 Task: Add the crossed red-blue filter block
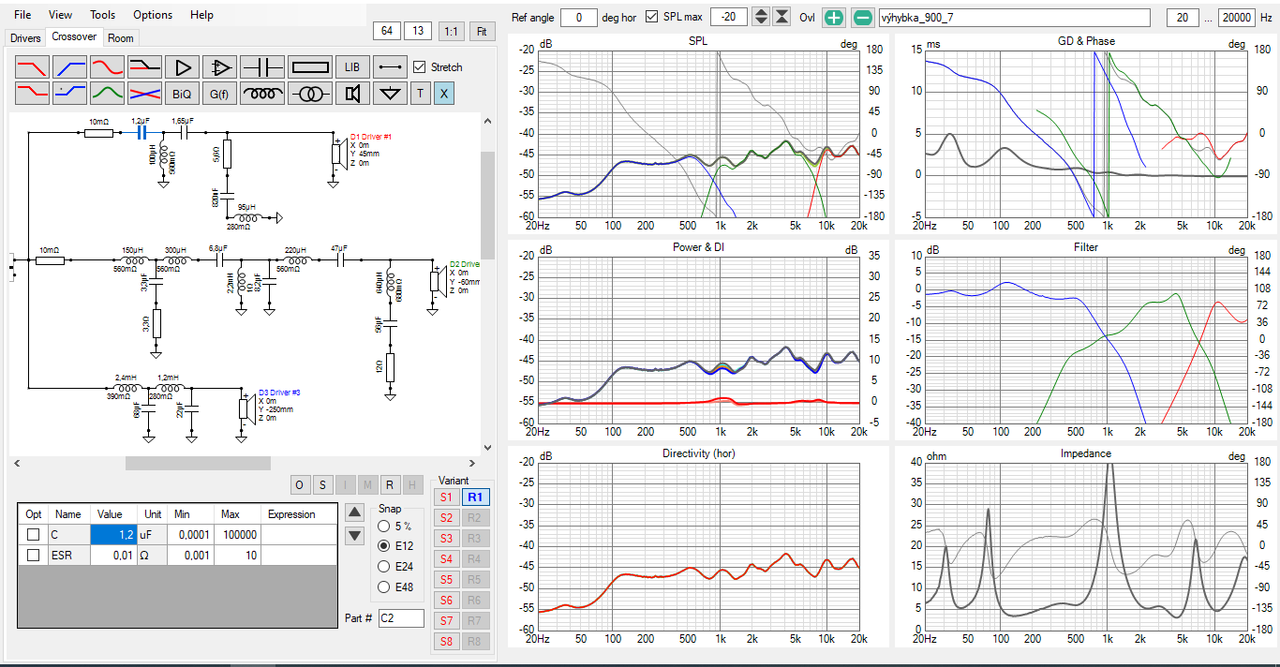[144, 93]
